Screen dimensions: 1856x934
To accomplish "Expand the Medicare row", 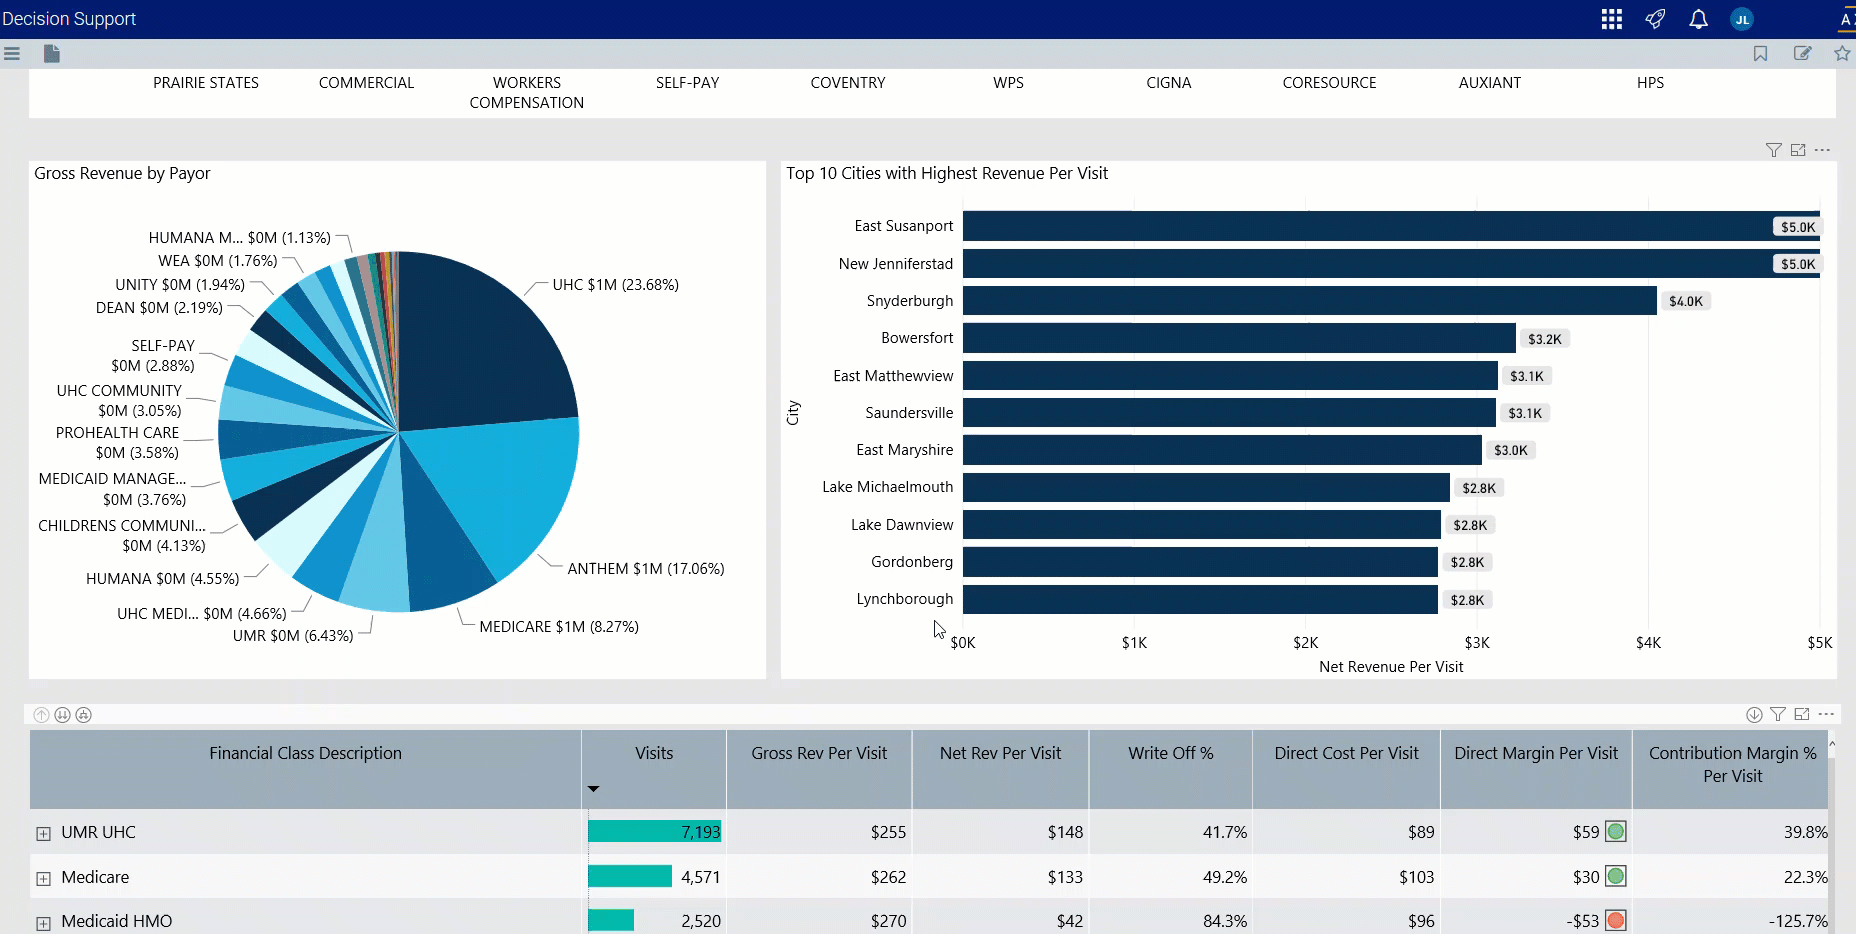I will [x=43, y=878].
